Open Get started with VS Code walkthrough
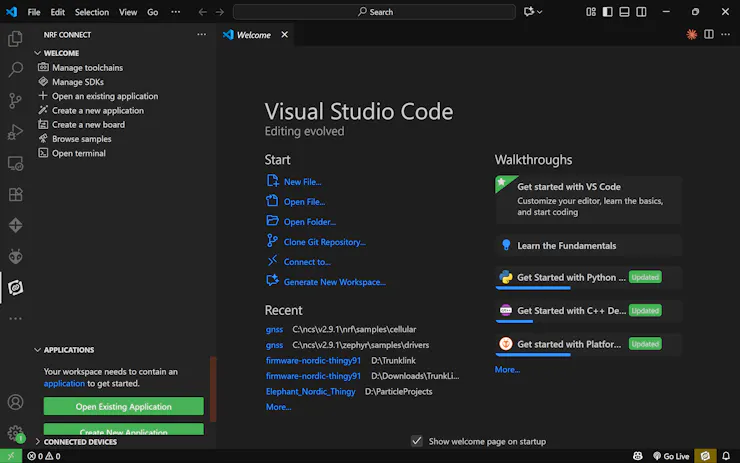The image size is (740, 463). pos(588,199)
